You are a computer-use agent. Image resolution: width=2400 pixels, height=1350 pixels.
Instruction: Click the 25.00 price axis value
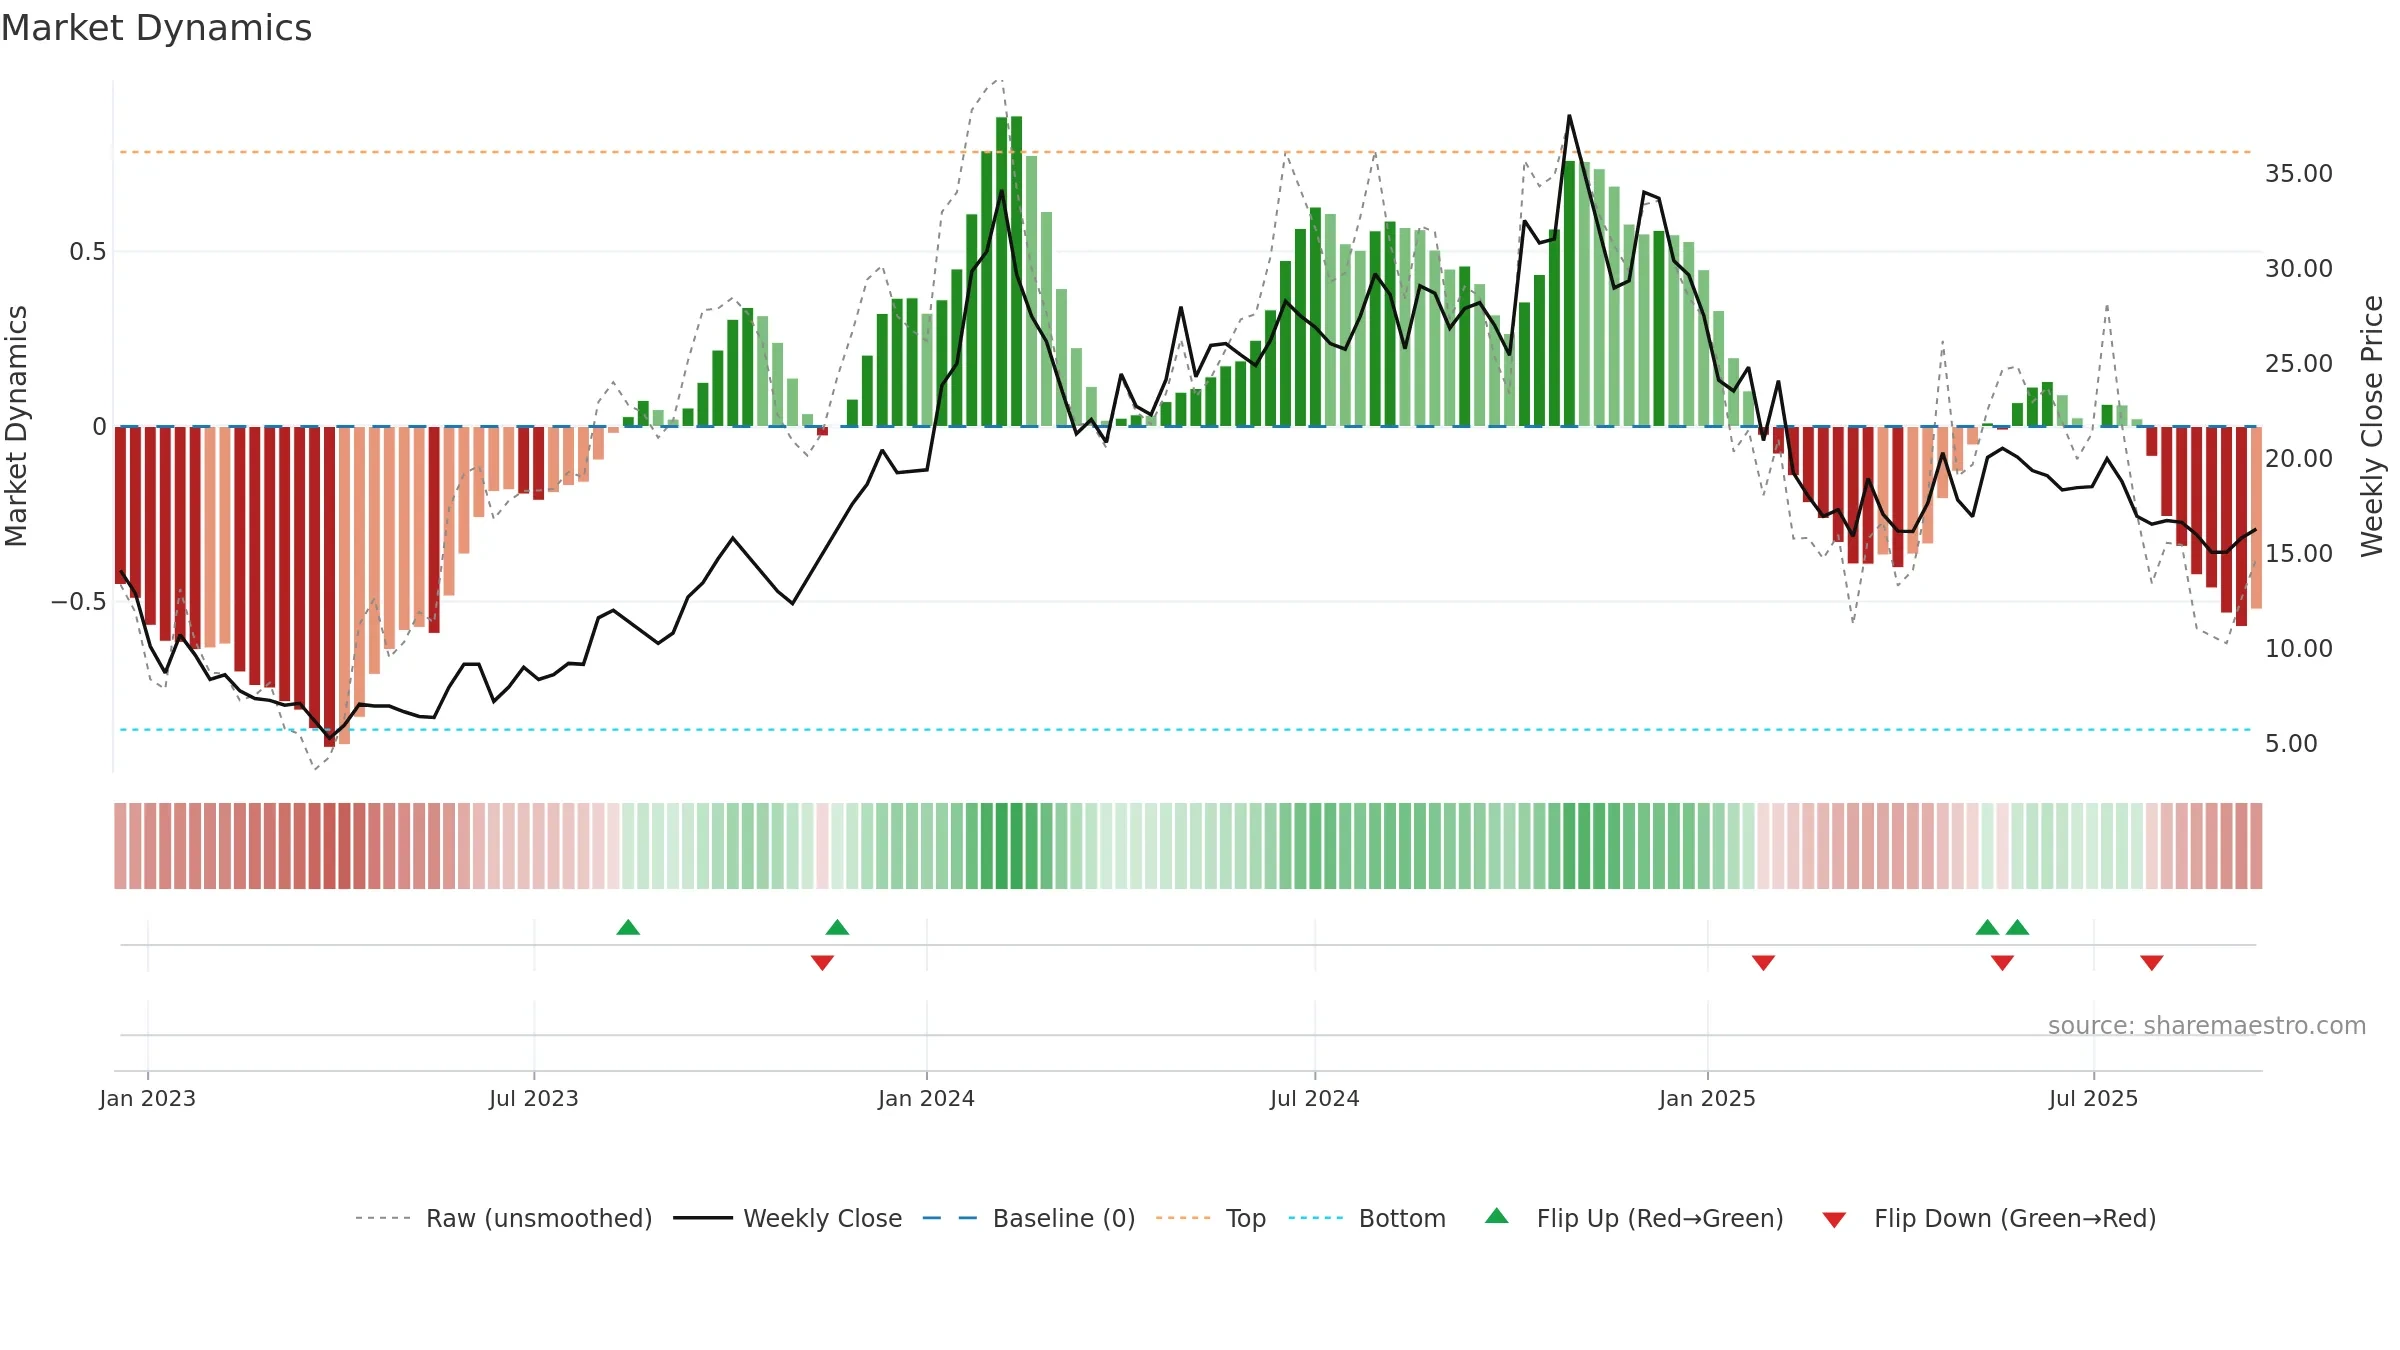click(2299, 363)
